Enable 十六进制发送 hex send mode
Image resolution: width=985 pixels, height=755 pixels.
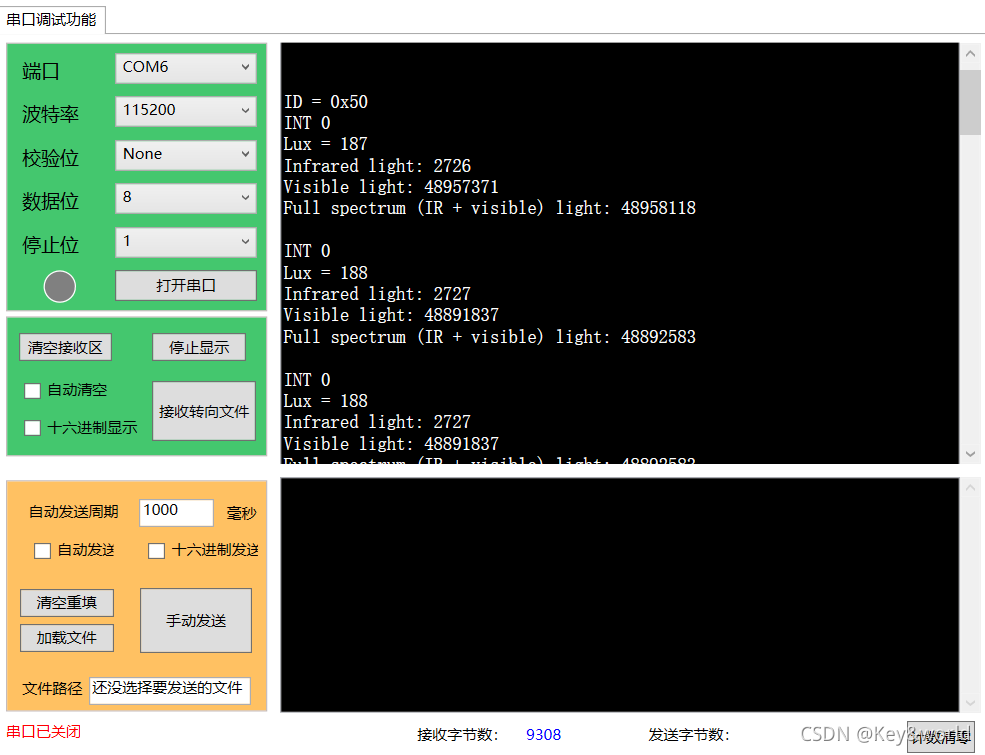pos(156,550)
